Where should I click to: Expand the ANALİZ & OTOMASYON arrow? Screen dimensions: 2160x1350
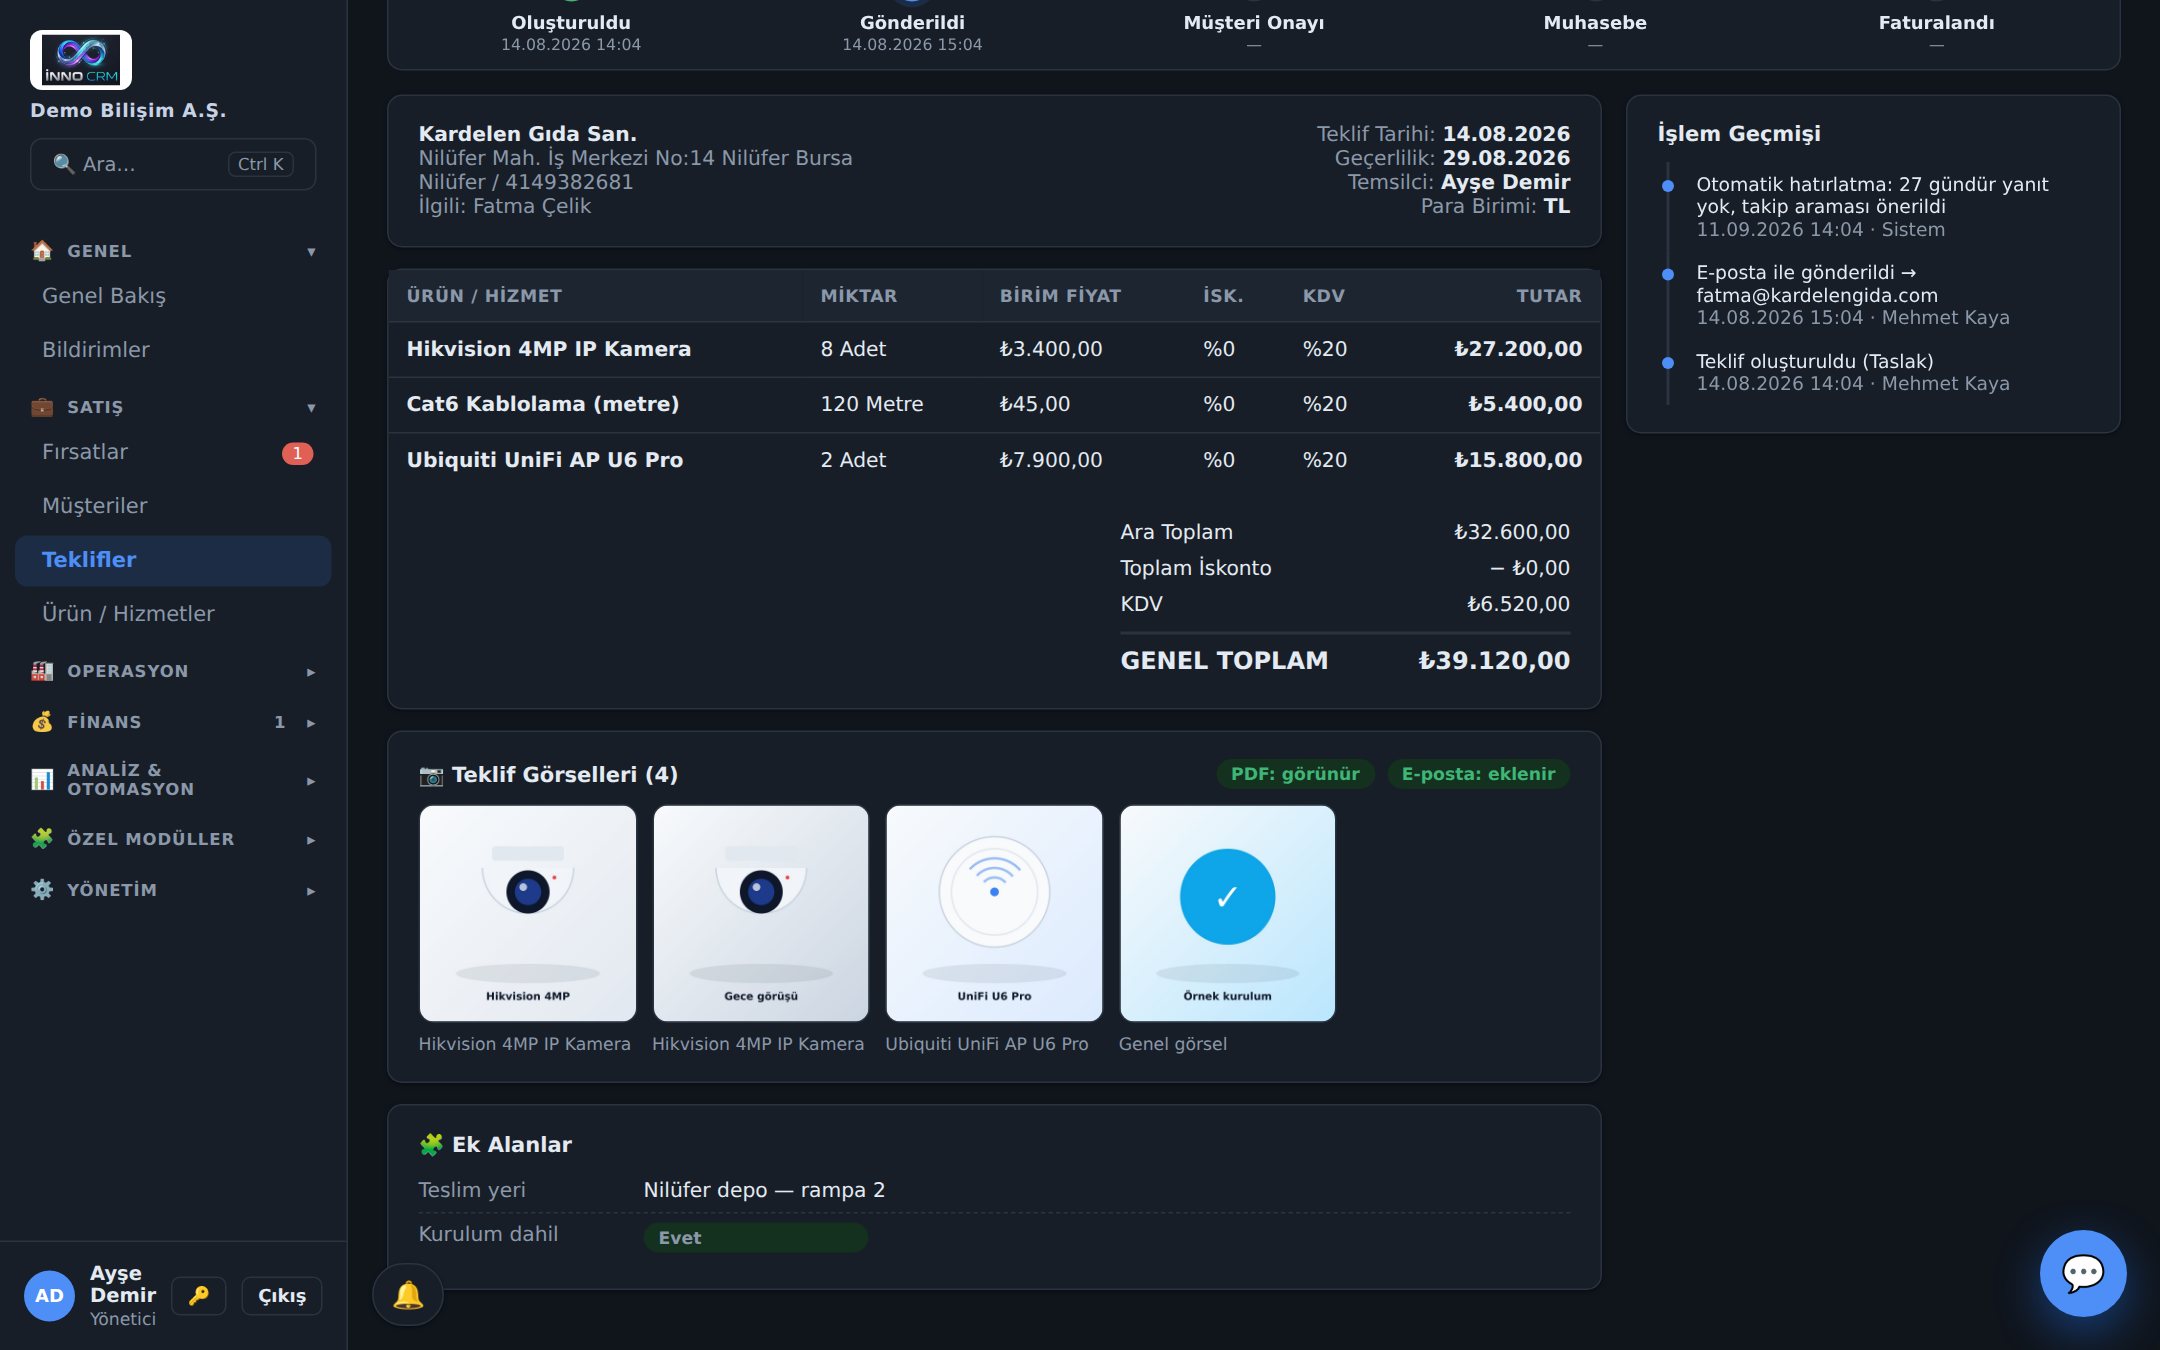click(x=311, y=781)
